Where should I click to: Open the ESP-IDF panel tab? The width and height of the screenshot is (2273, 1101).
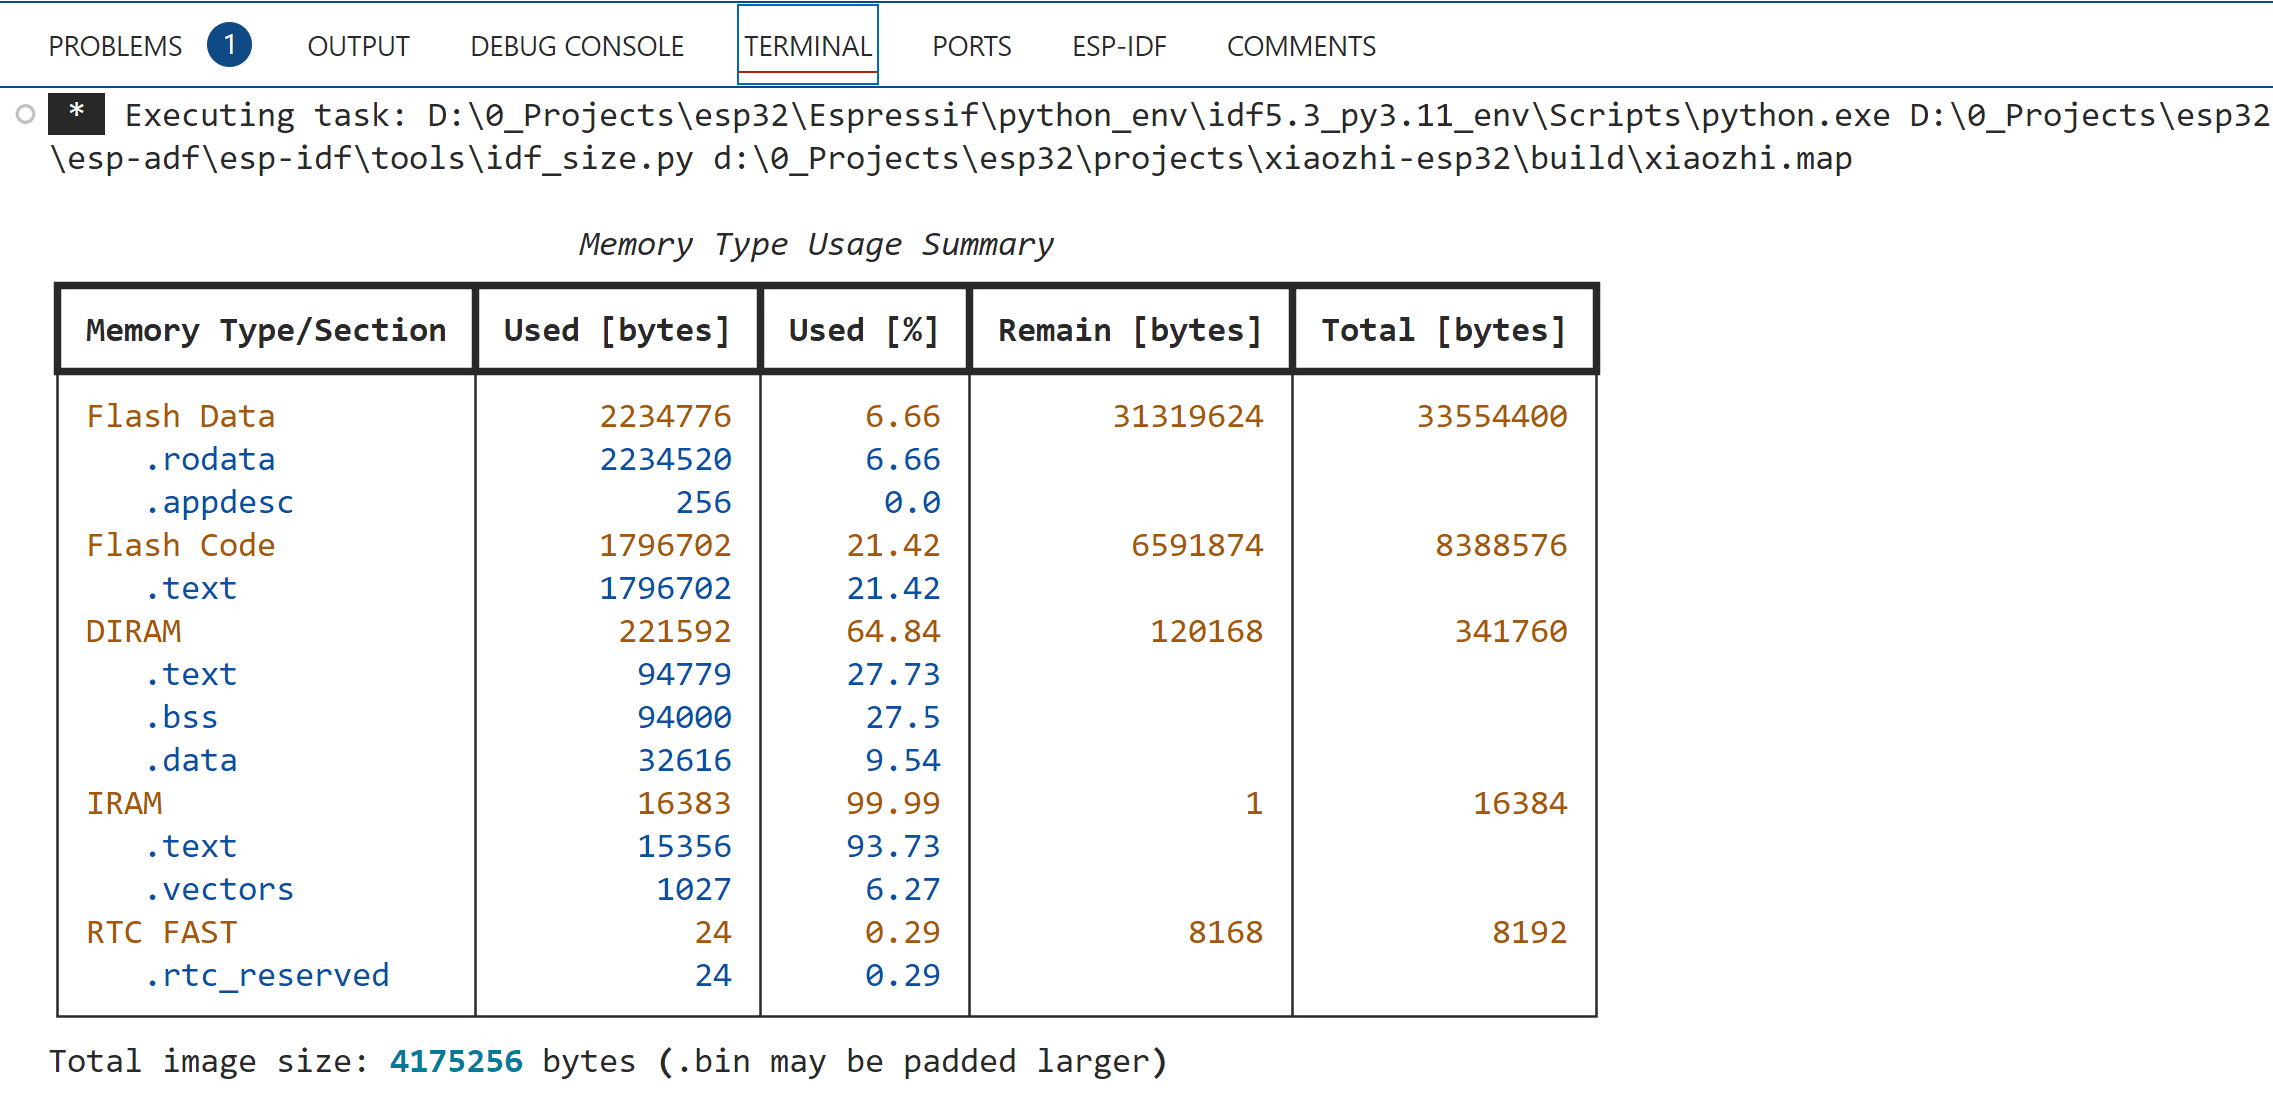tap(1119, 46)
